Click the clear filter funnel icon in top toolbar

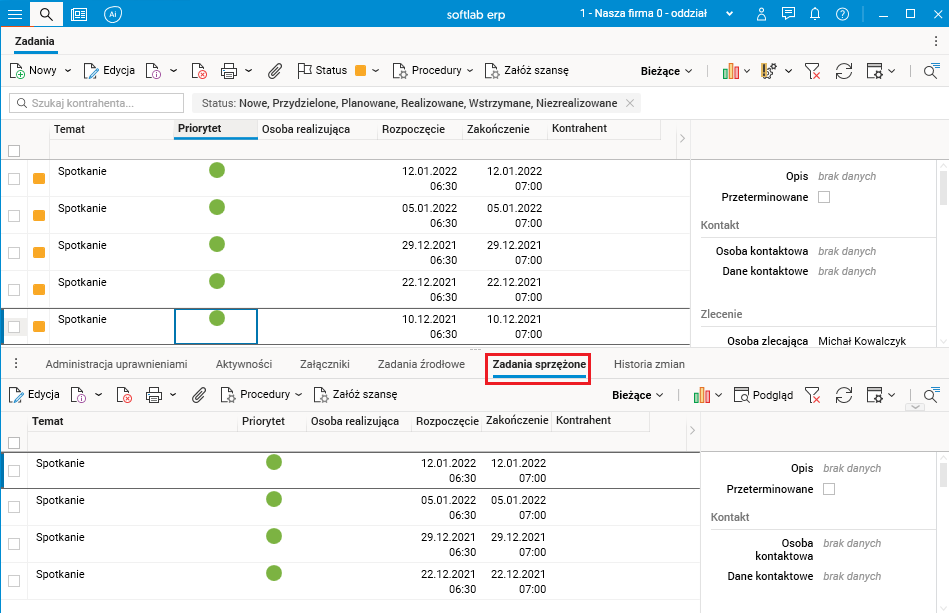coord(812,71)
